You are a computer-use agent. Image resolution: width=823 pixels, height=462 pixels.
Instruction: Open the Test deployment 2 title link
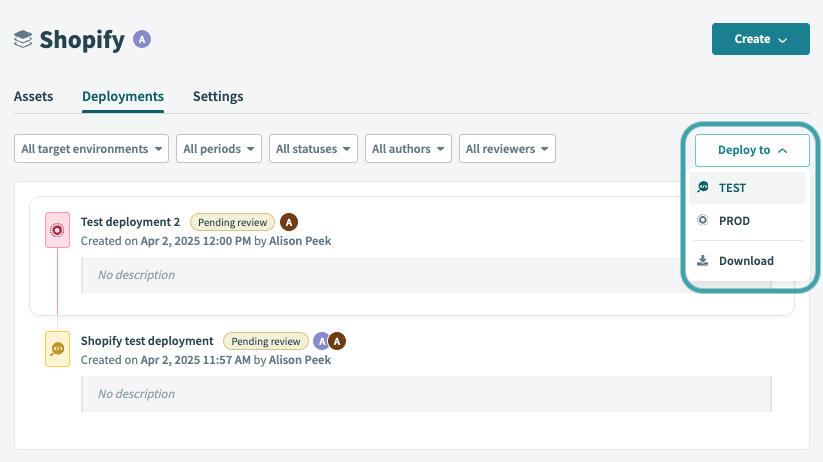(130, 222)
